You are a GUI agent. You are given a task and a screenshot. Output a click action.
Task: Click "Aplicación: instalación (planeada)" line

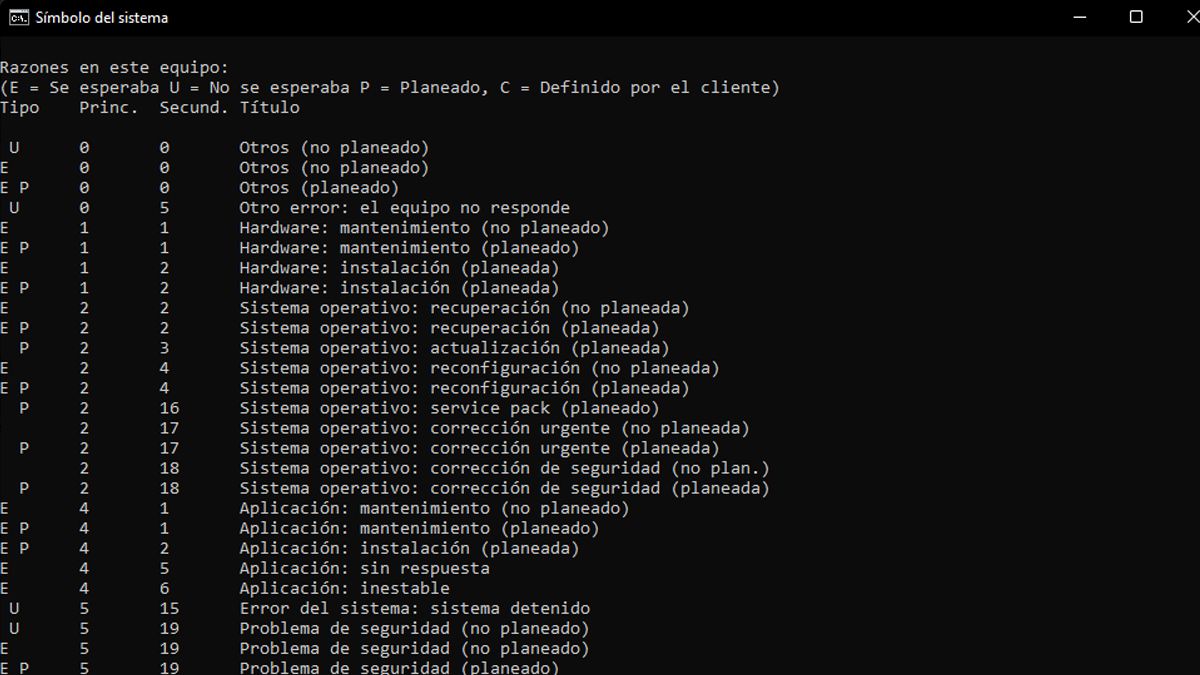tap(409, 548)
